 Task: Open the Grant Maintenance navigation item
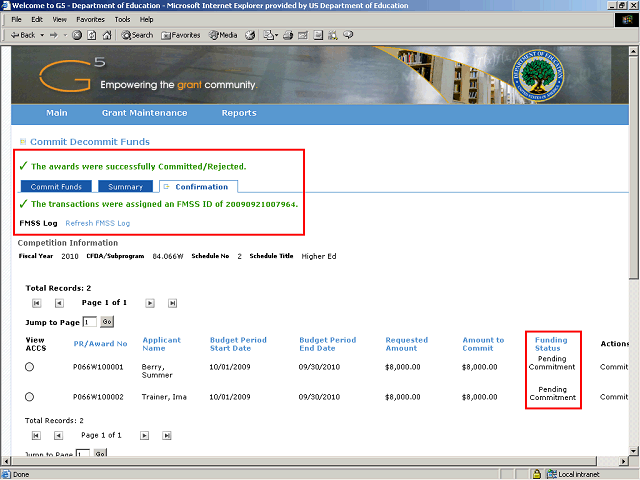click(144, 113)
